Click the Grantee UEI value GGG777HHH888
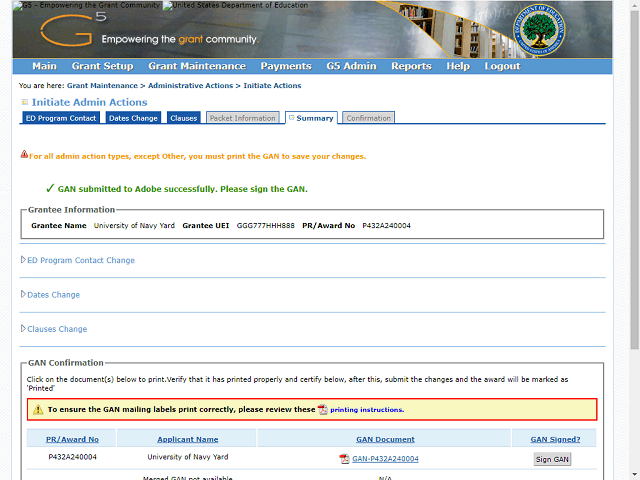Viewport: 640px width, 480px height. click(266, 225)
